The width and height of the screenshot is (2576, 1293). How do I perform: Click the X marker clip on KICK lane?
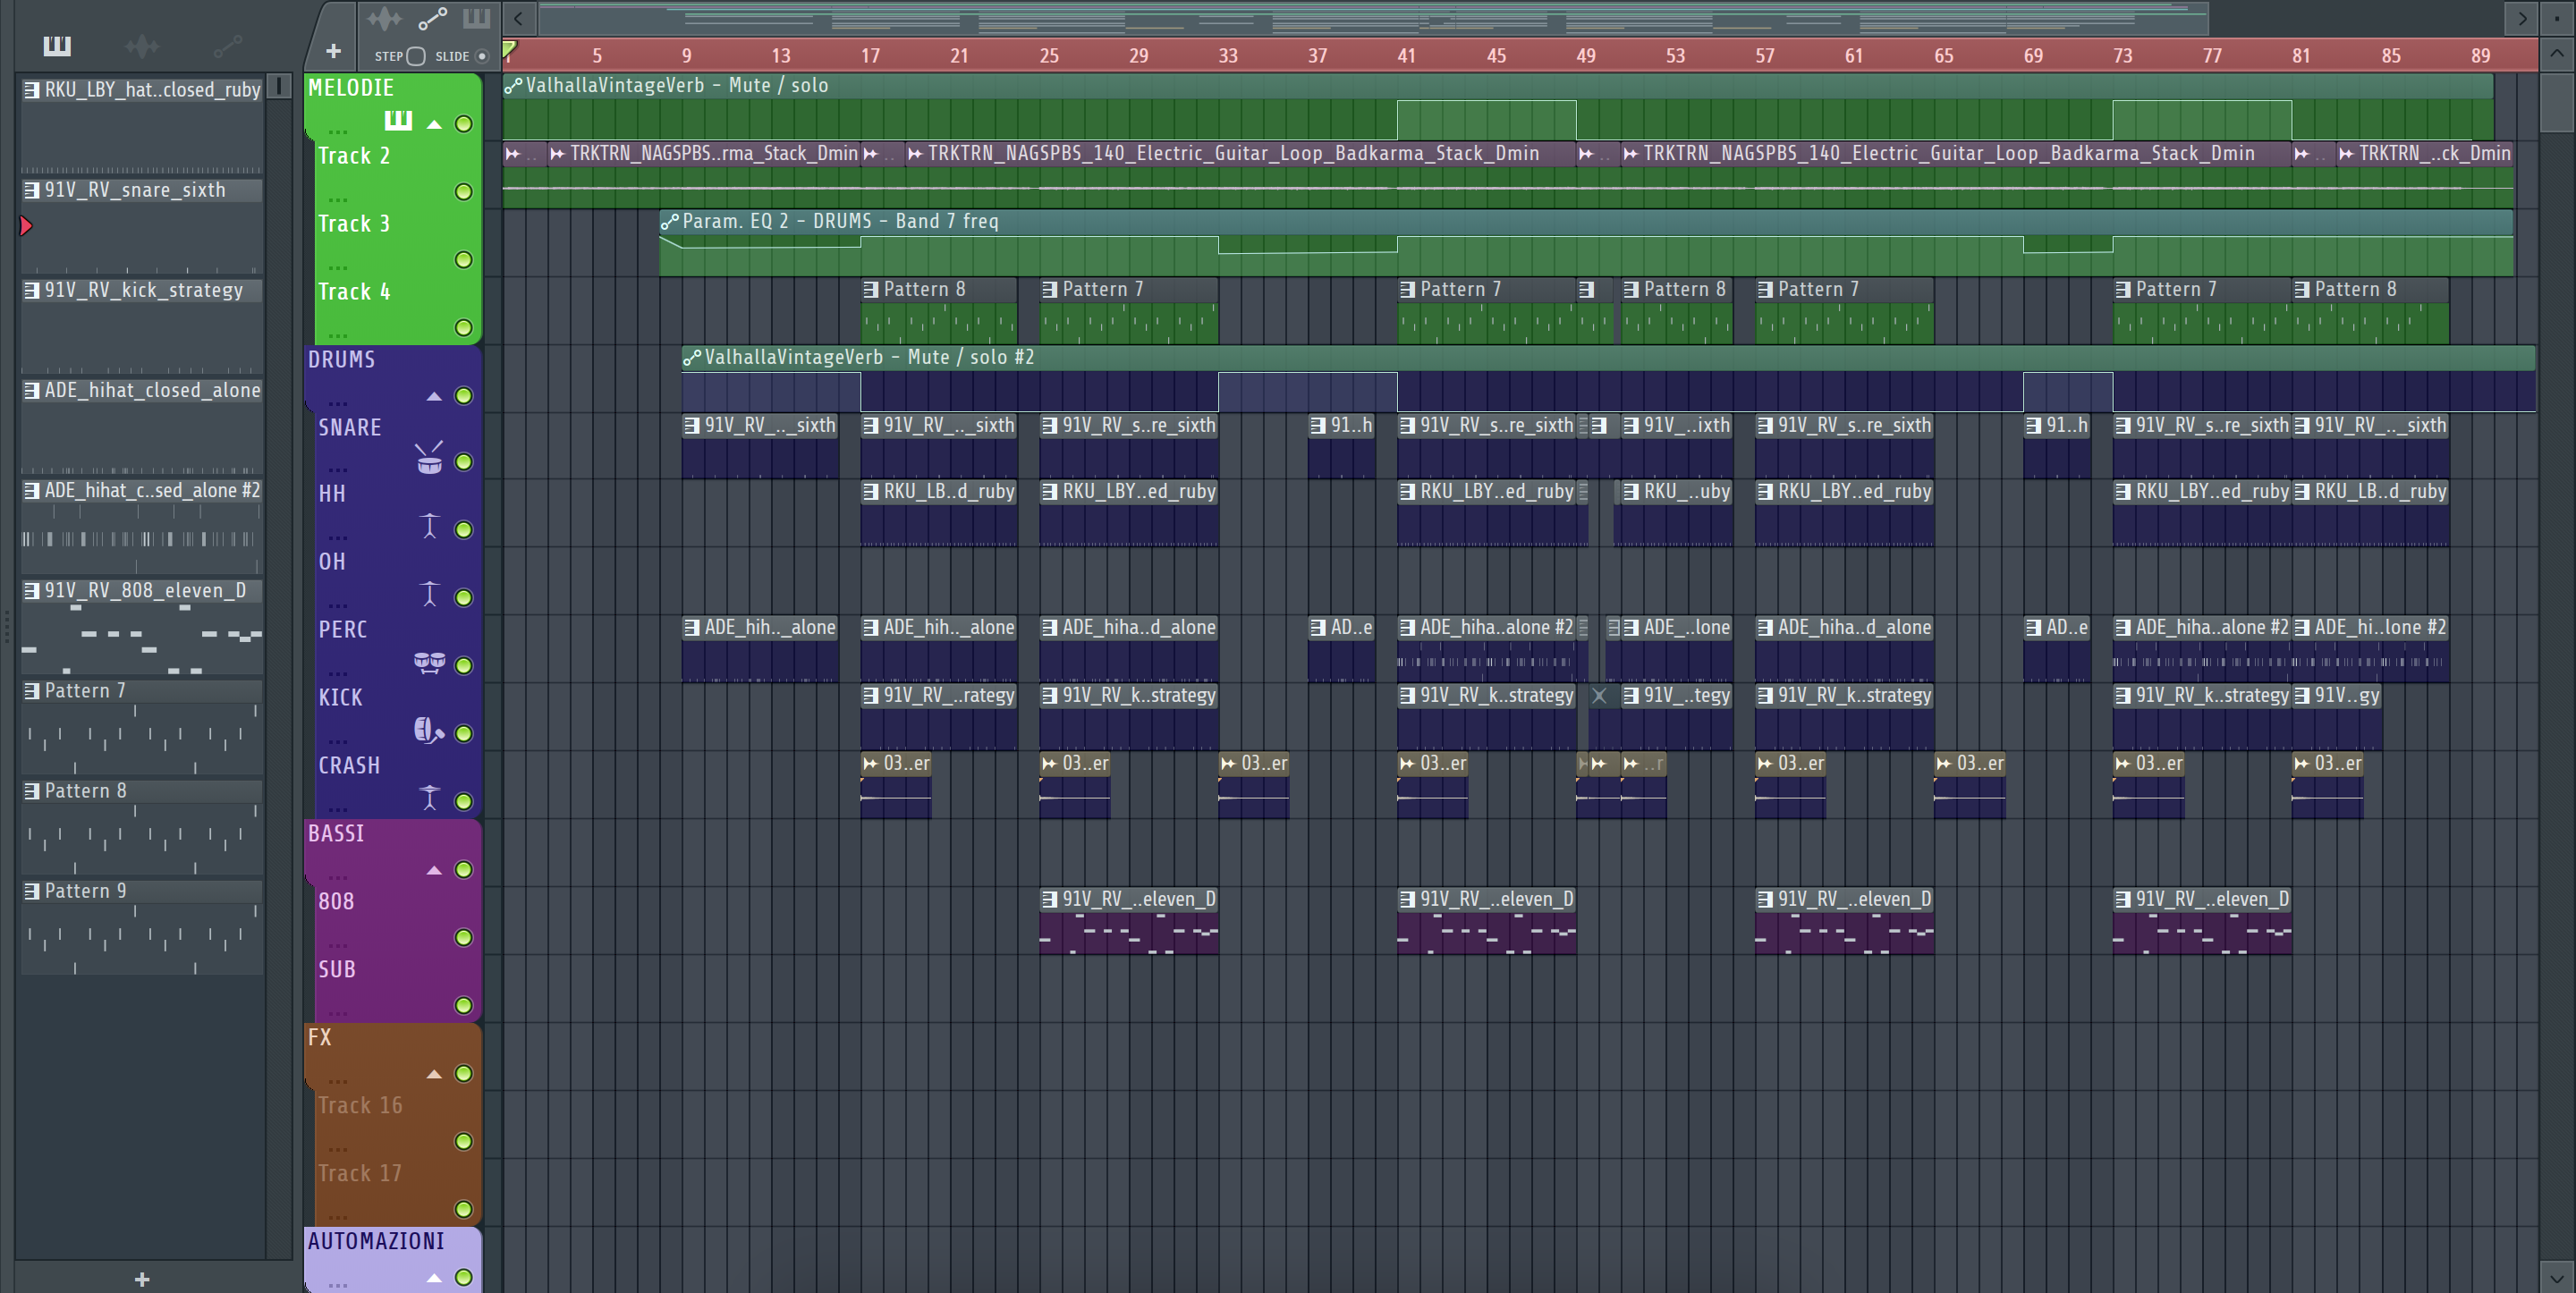[x=1599, y=695]
